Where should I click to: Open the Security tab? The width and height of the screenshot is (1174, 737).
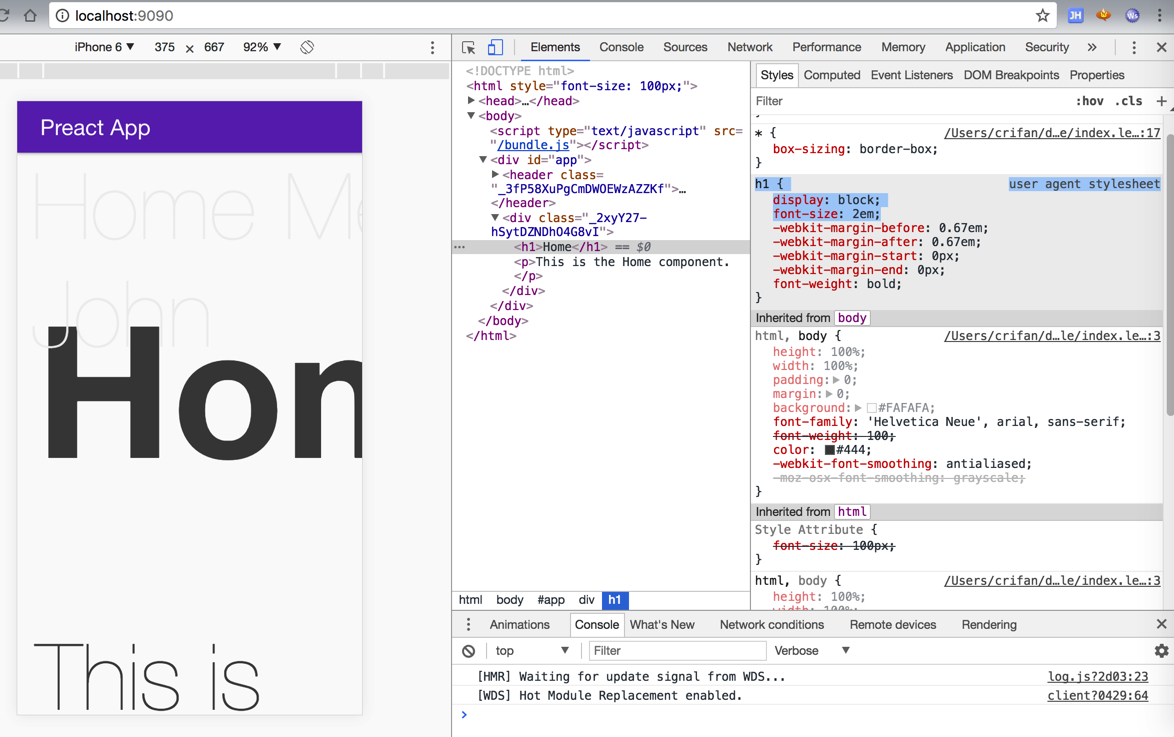[x=1047, y=47]
